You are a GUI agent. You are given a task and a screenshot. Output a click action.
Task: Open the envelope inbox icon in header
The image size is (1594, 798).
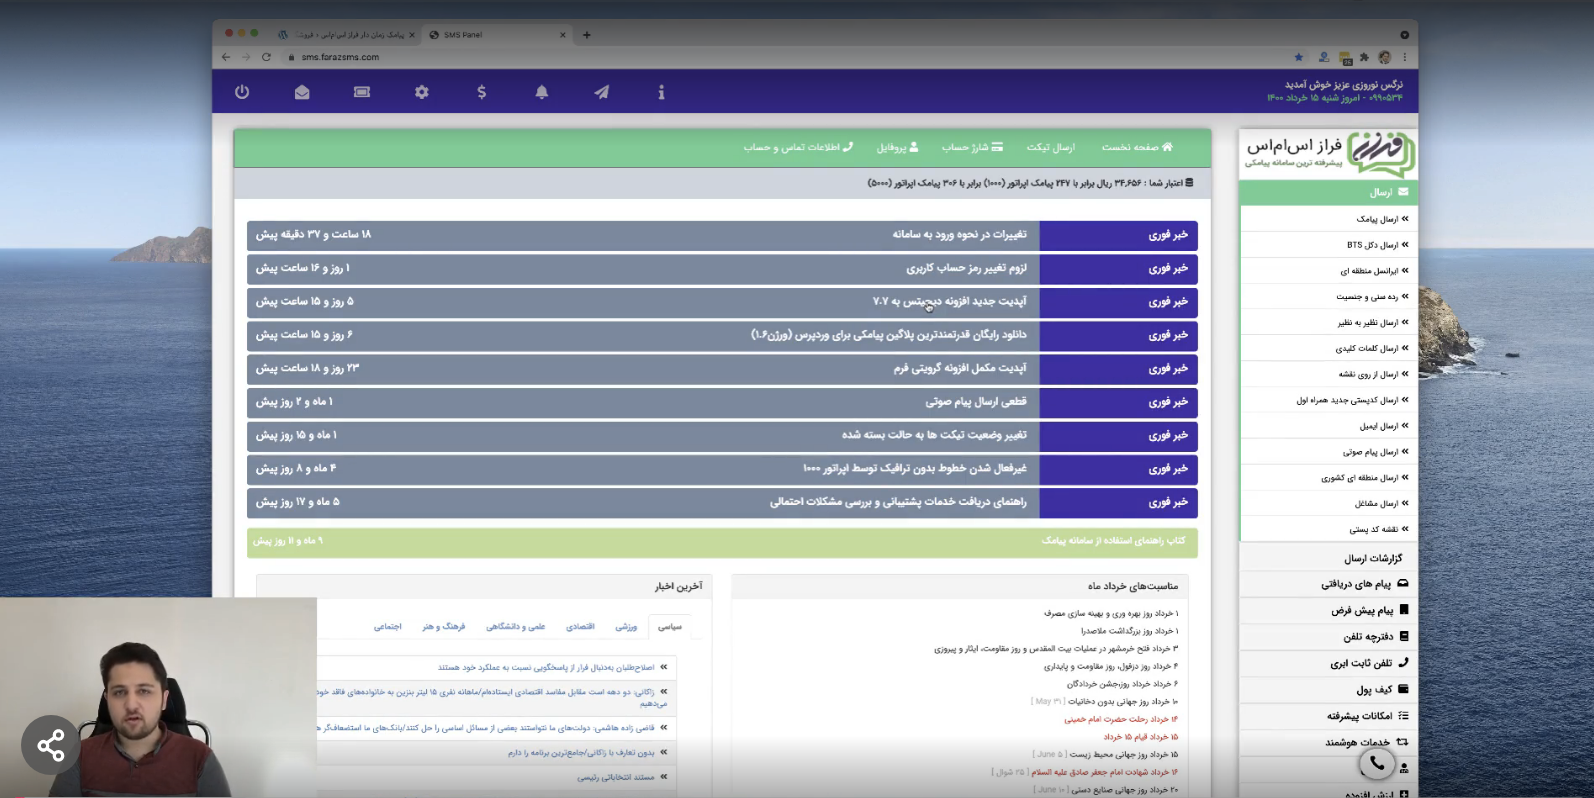coord(302,92)
